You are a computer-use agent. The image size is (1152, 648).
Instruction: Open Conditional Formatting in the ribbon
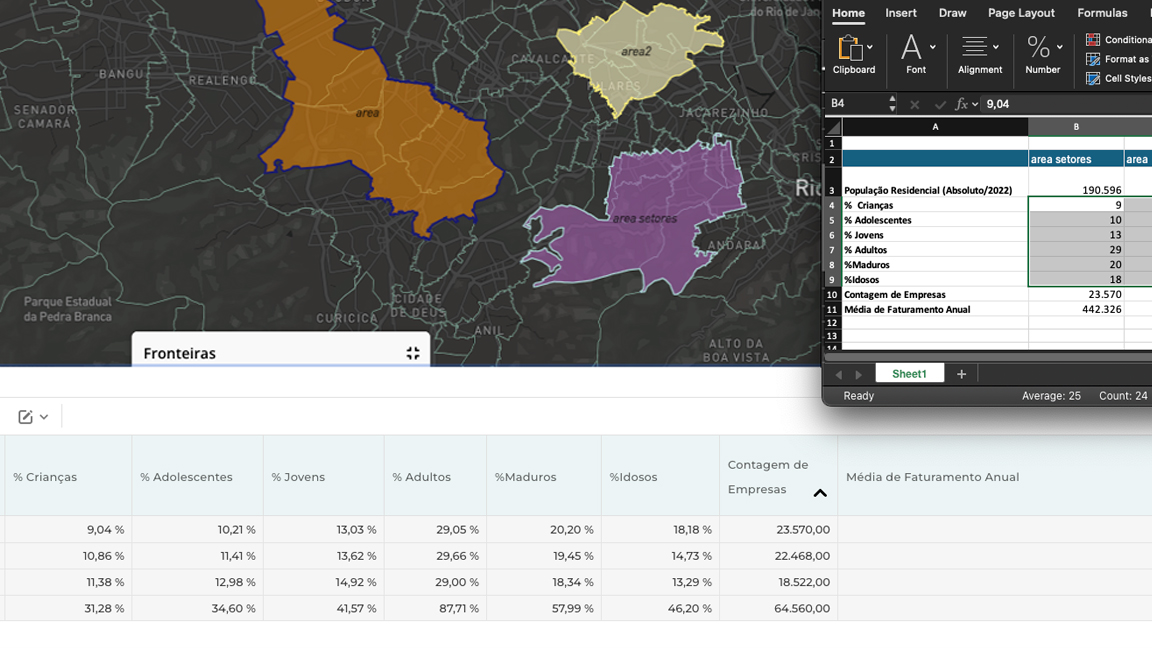point(1093,40)
